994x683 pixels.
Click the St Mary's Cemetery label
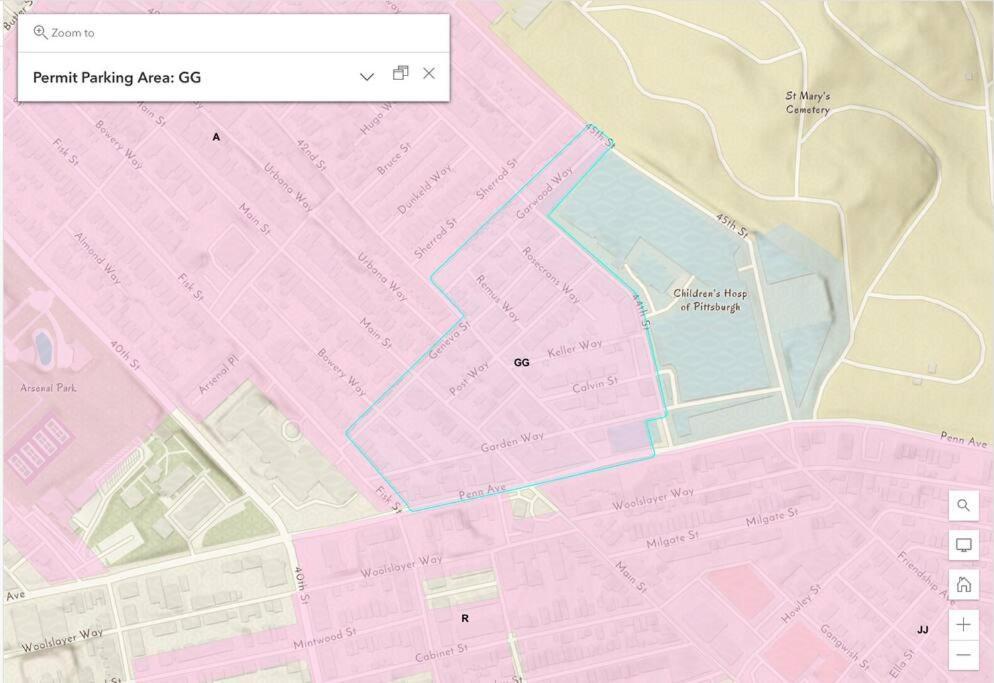pyautogui.click(x=808, y=102)
